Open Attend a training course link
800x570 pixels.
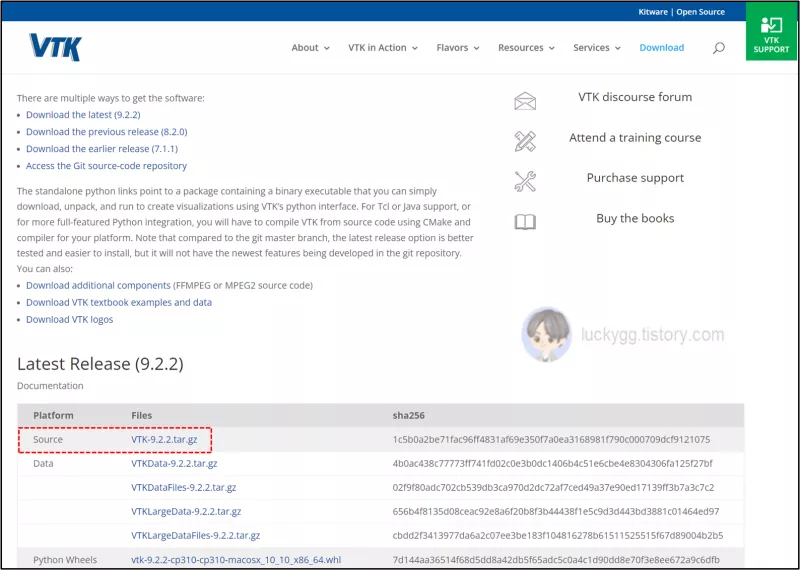click(x=635, y=137)
